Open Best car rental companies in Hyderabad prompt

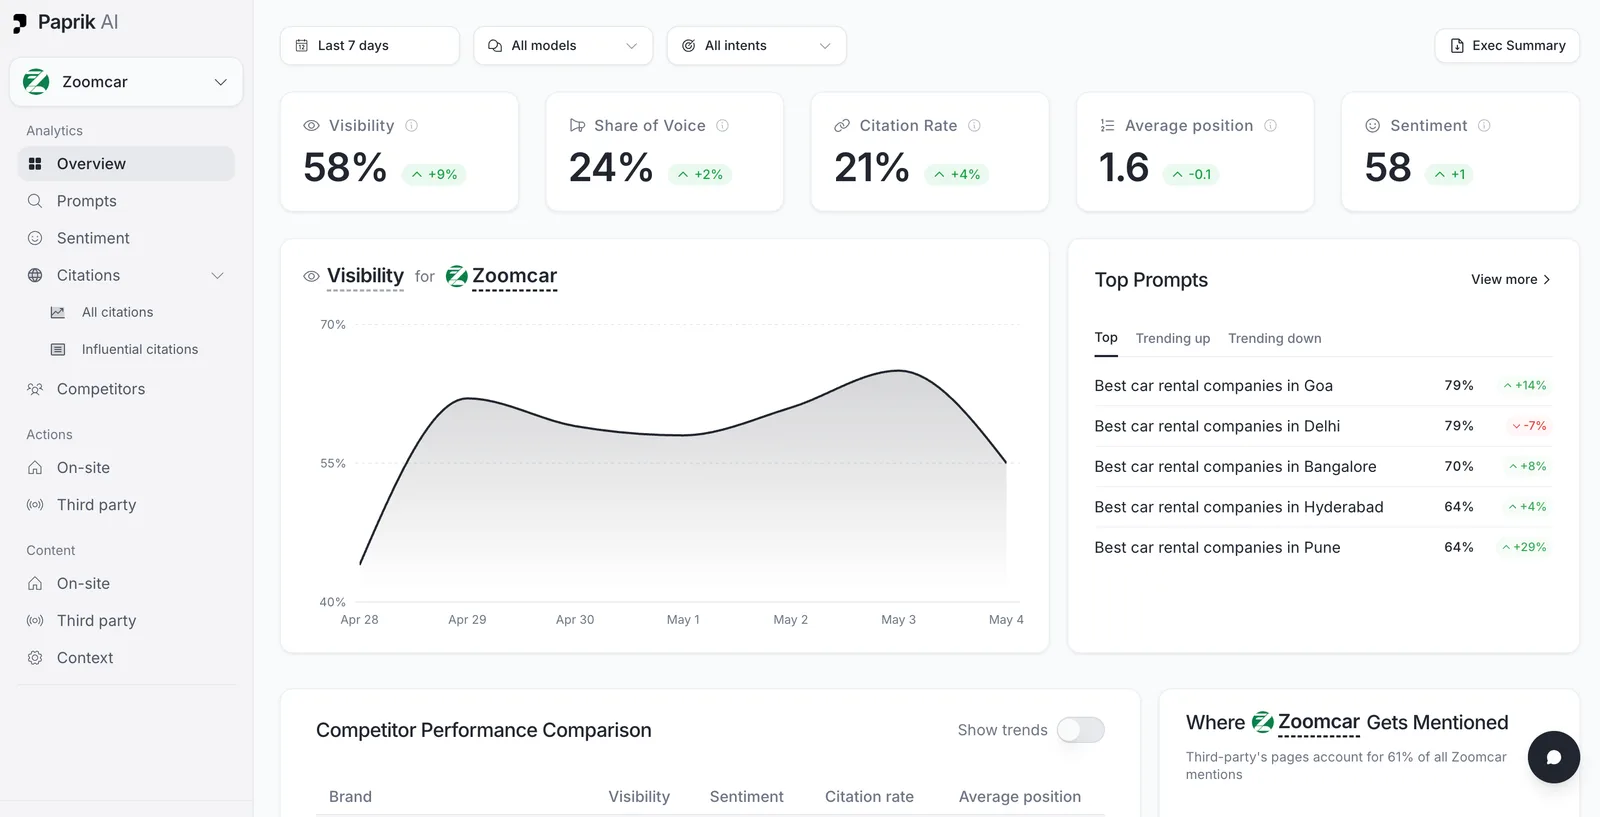[x=1323, y=507]
